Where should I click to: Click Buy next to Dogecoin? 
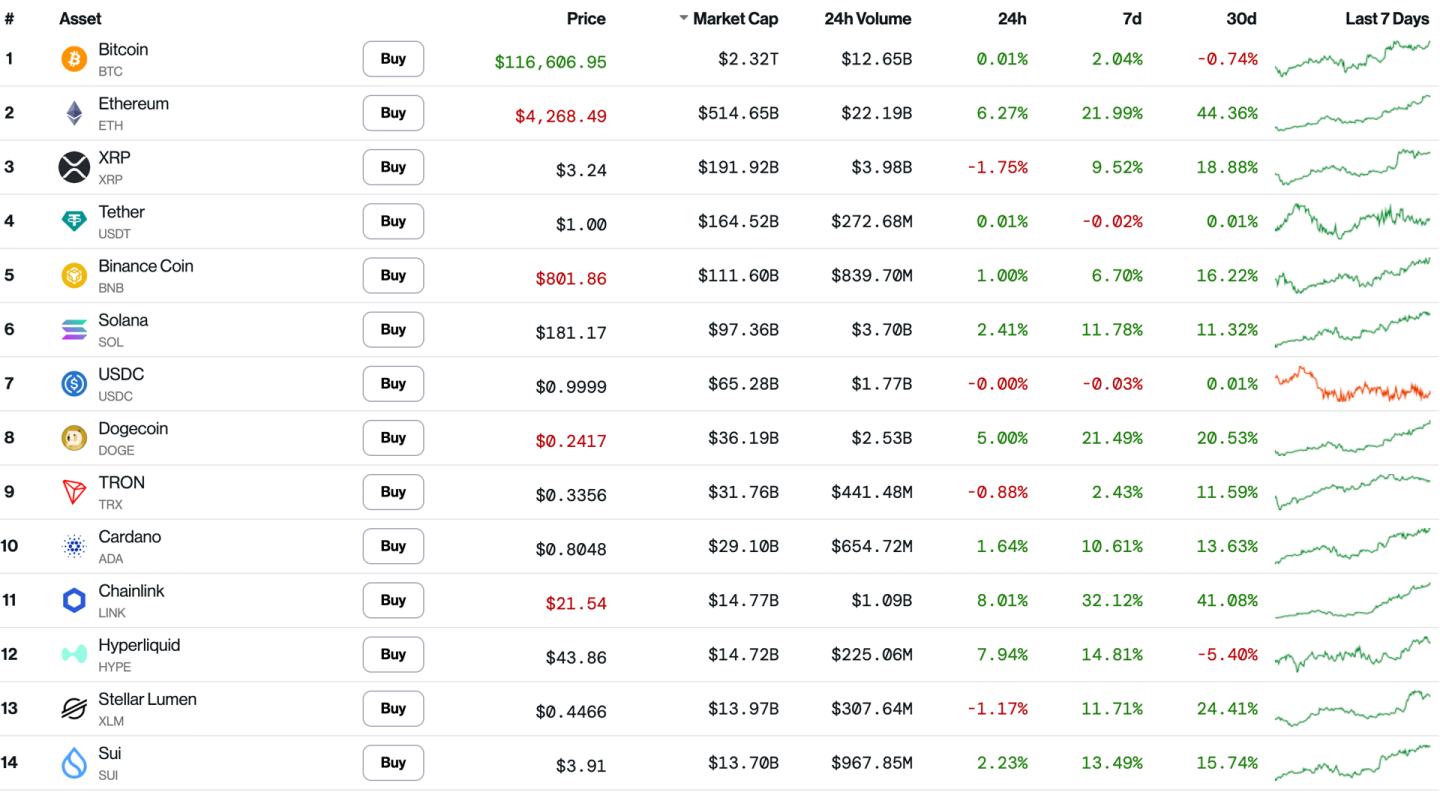click(x=393, y=437)
